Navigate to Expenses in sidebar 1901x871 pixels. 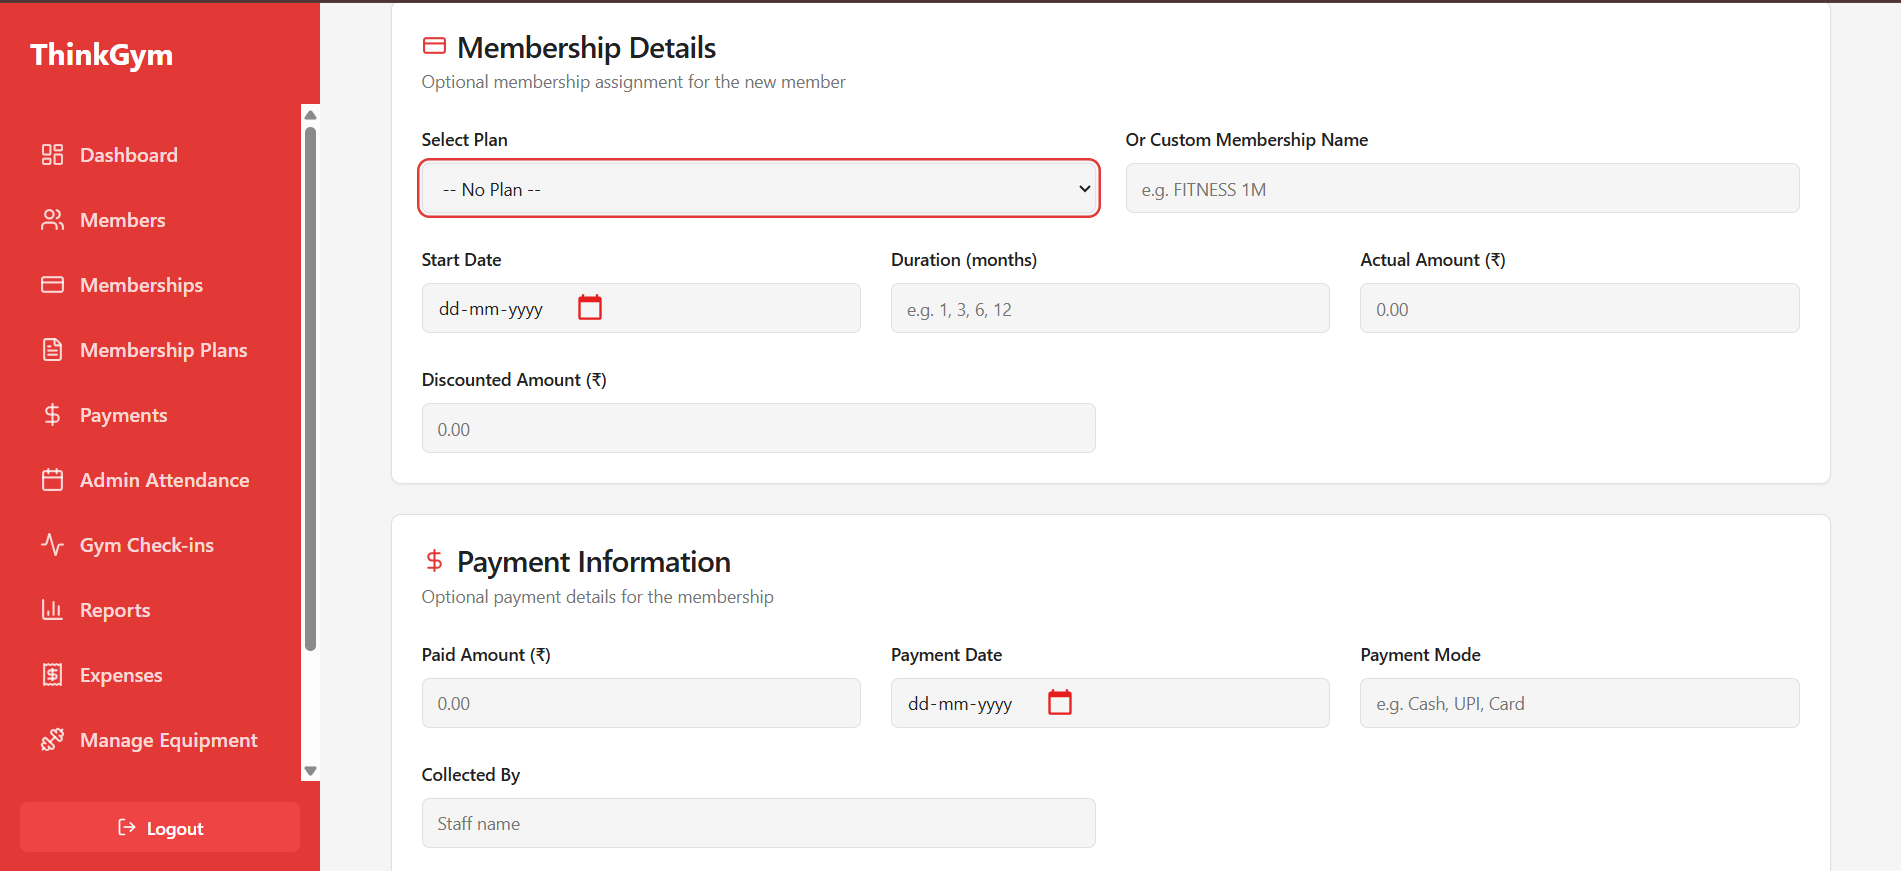point(121,675)
